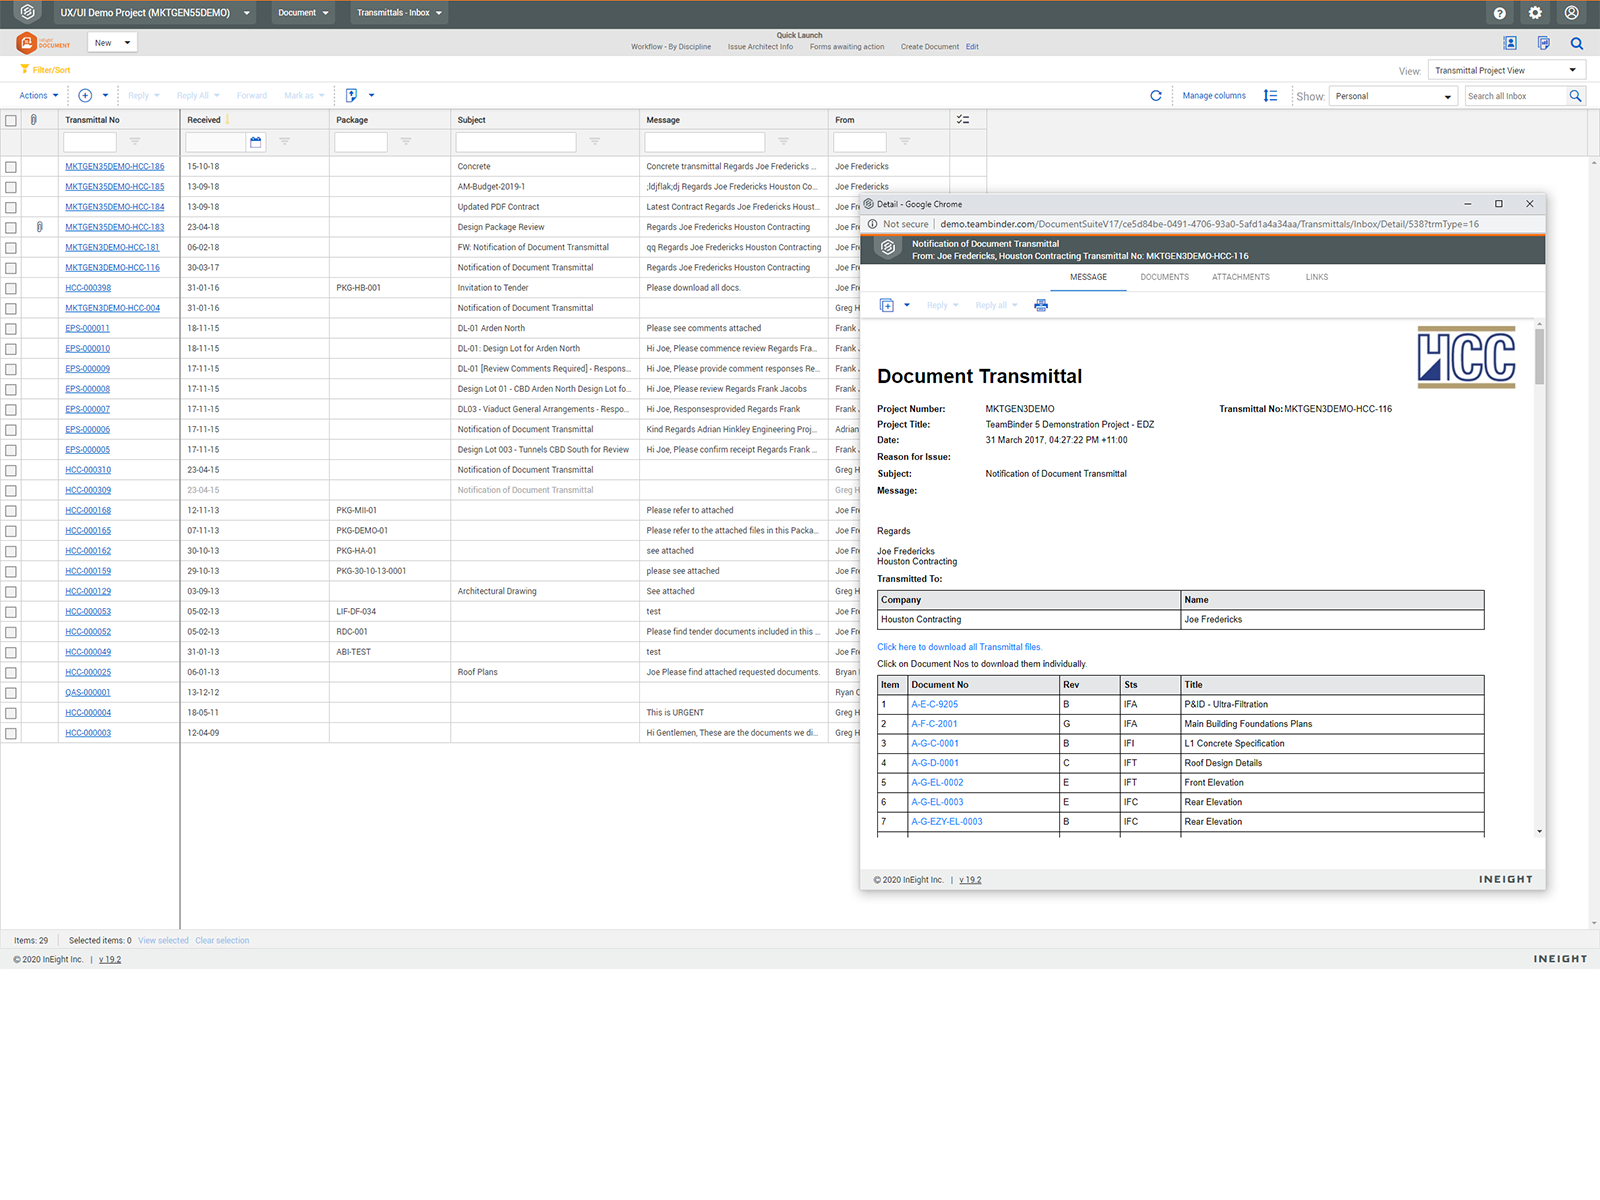This screenshot has height=1200, width=1600.
Task: Click Forms awaiting action quick launch
Action: [x=847, y=47]
